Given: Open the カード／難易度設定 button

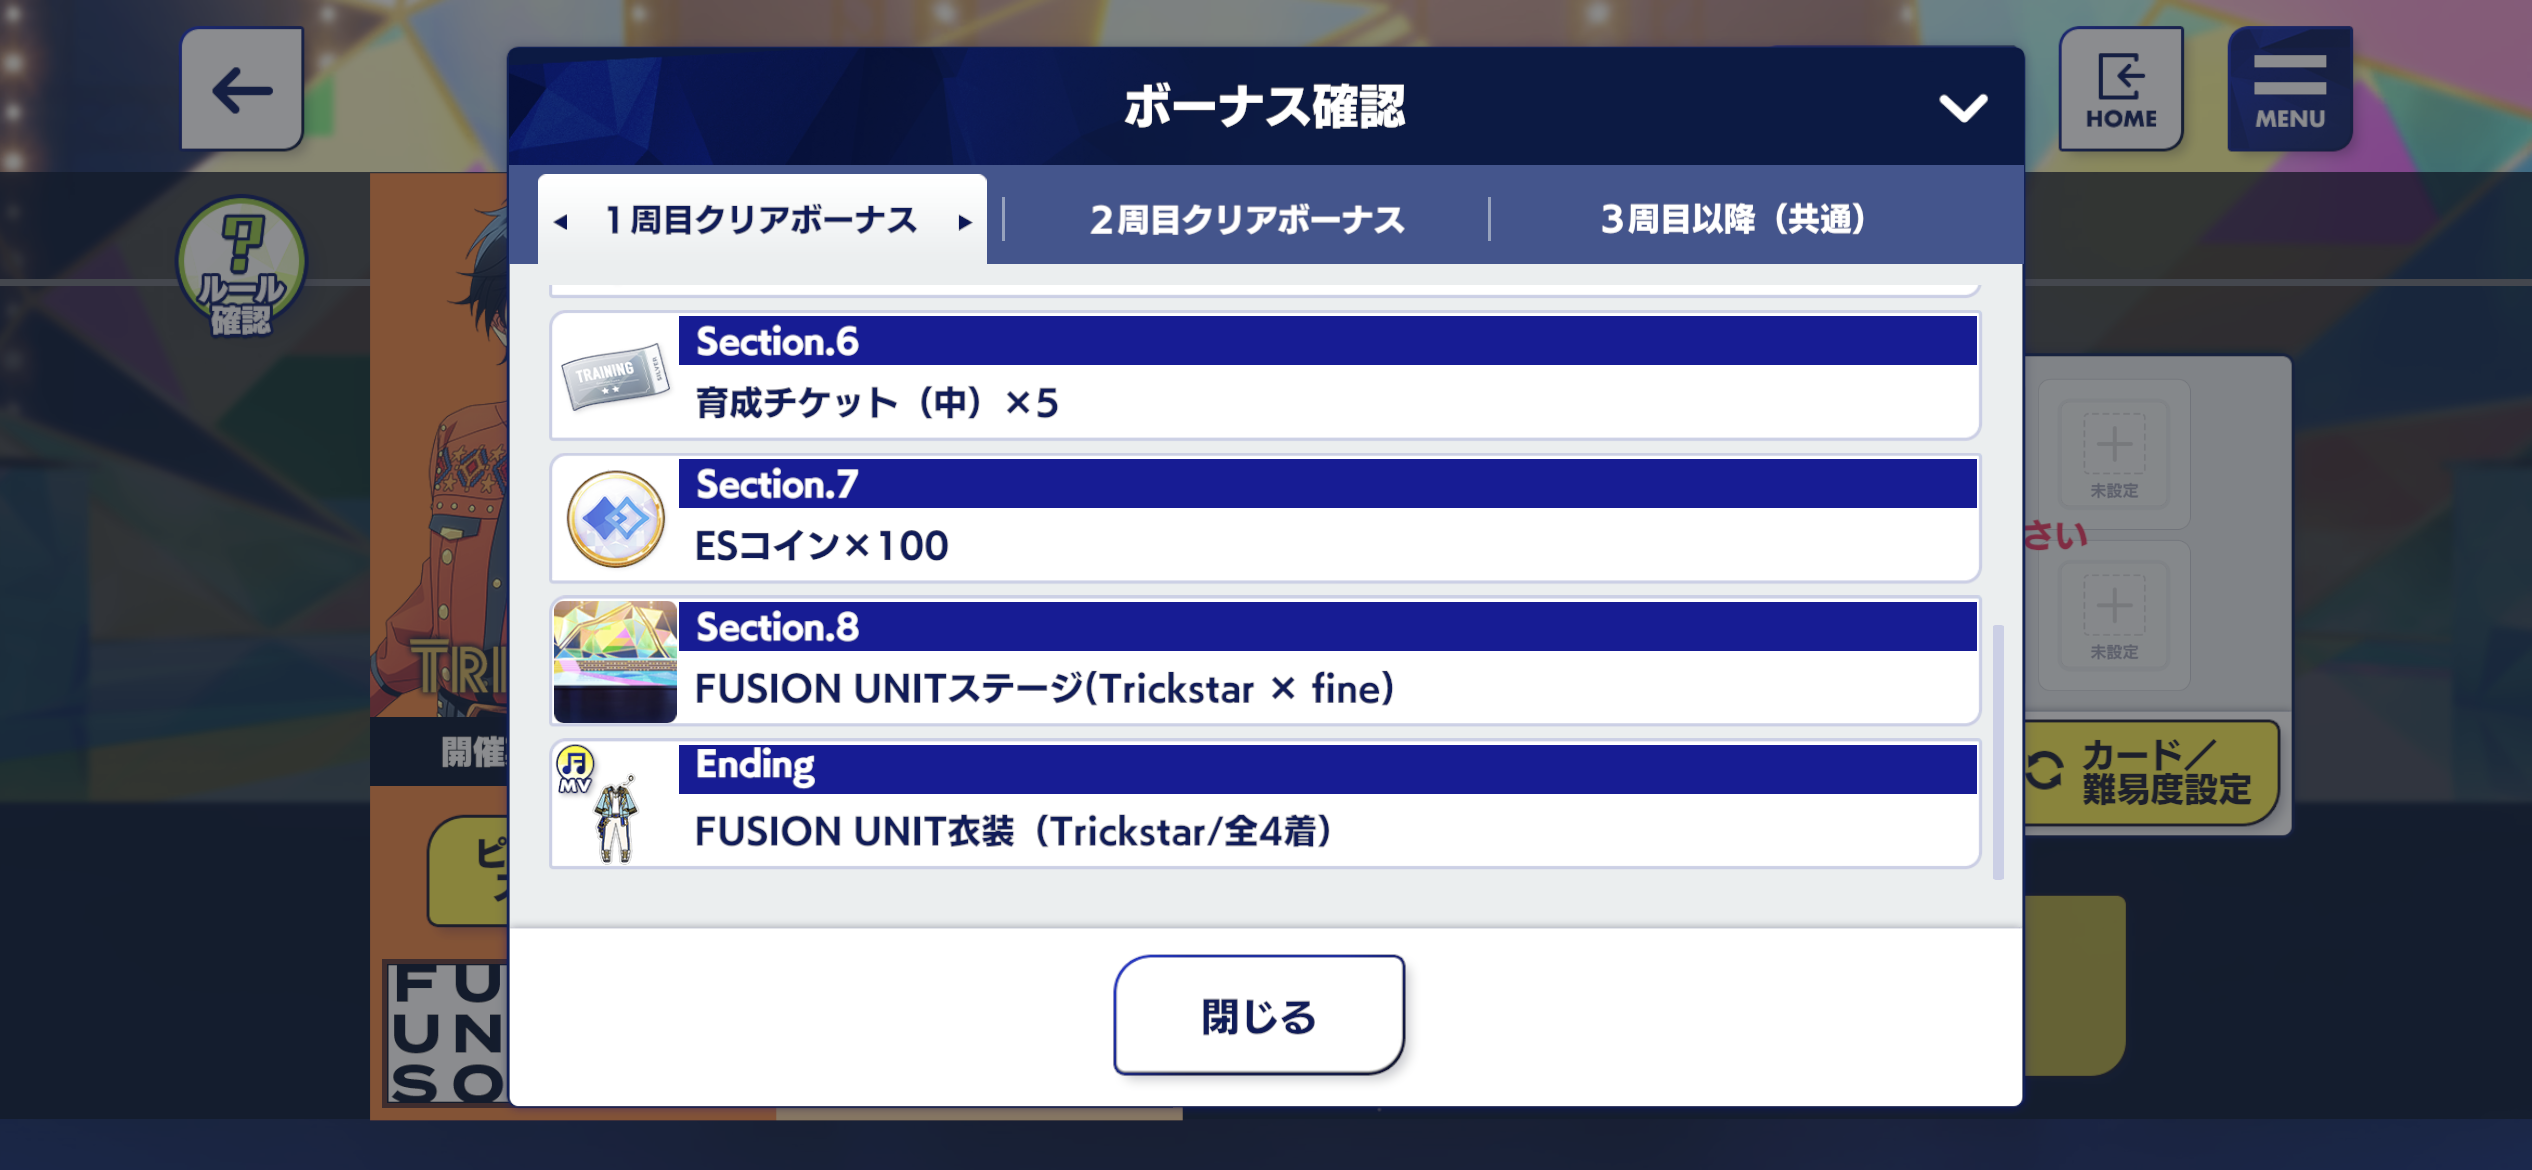Looking at the screenshot, I should pos(2150,772).
